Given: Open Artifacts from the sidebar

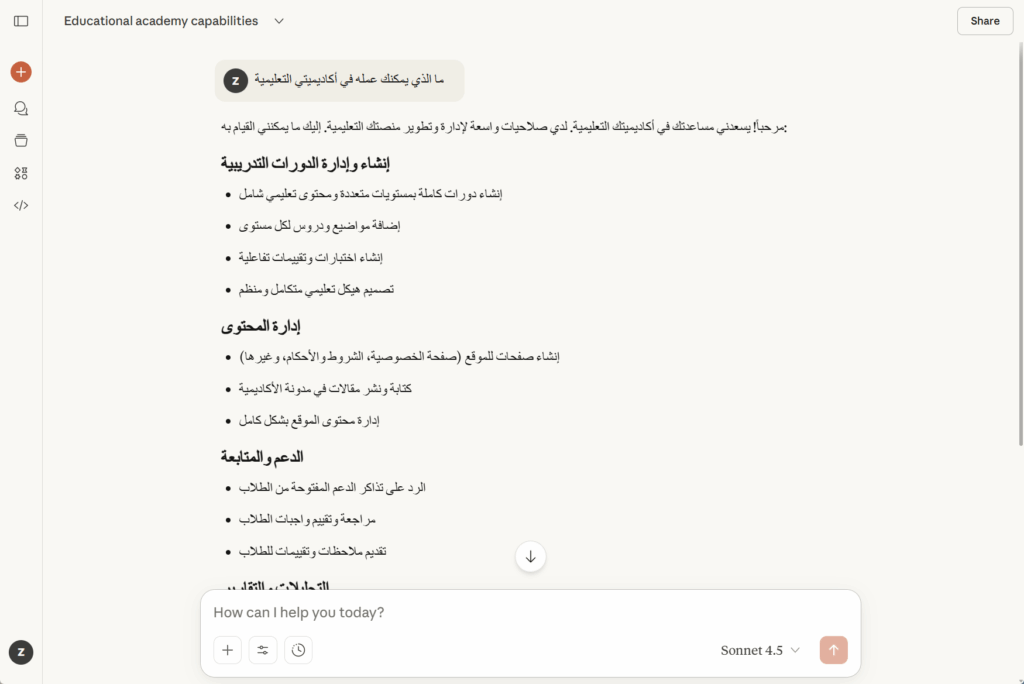Looking at the screenshot, I should 21,173.
